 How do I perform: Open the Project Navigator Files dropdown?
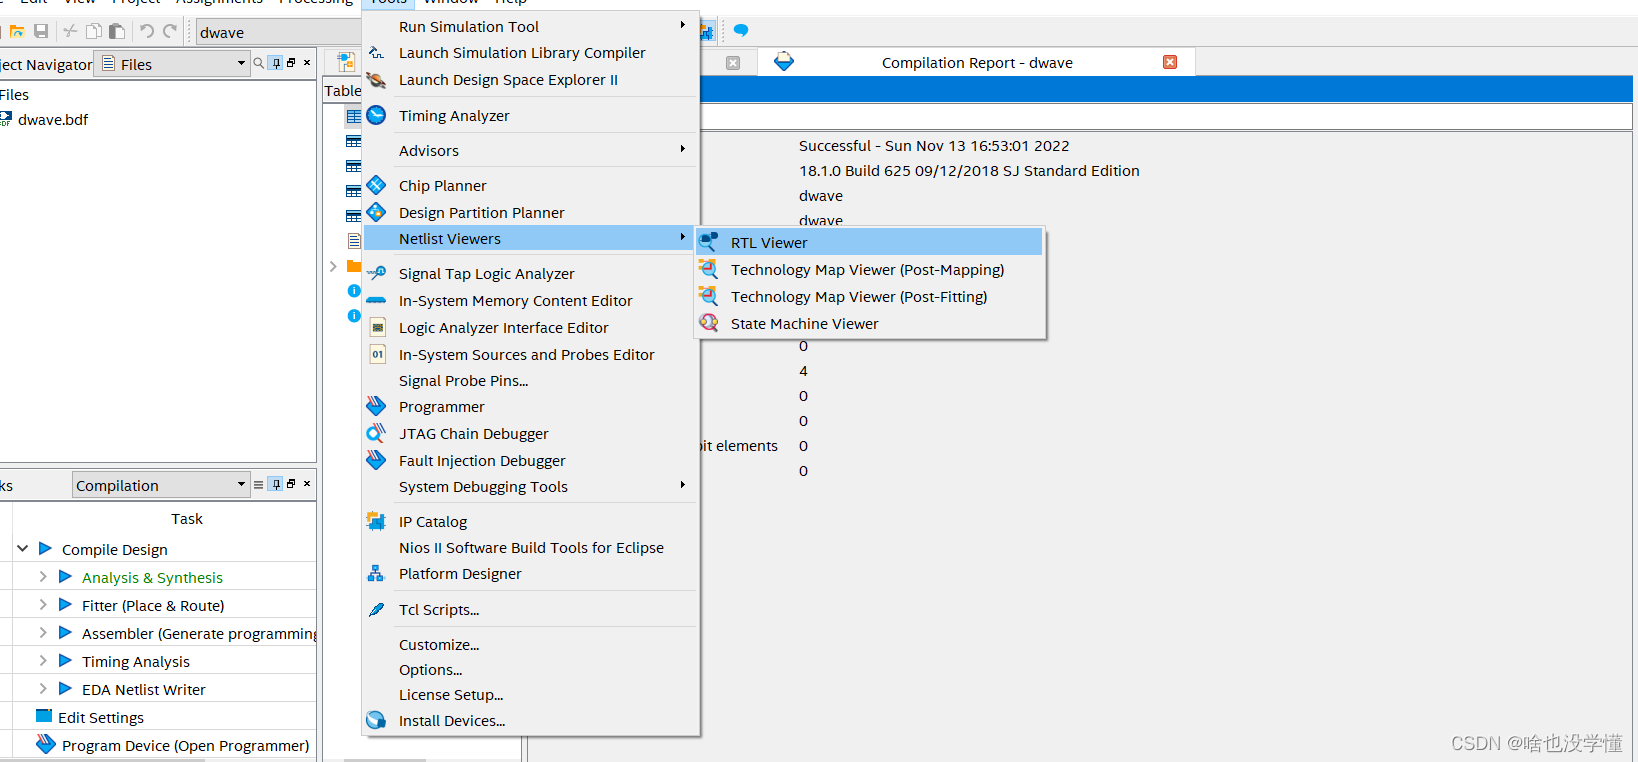(172, 64)
